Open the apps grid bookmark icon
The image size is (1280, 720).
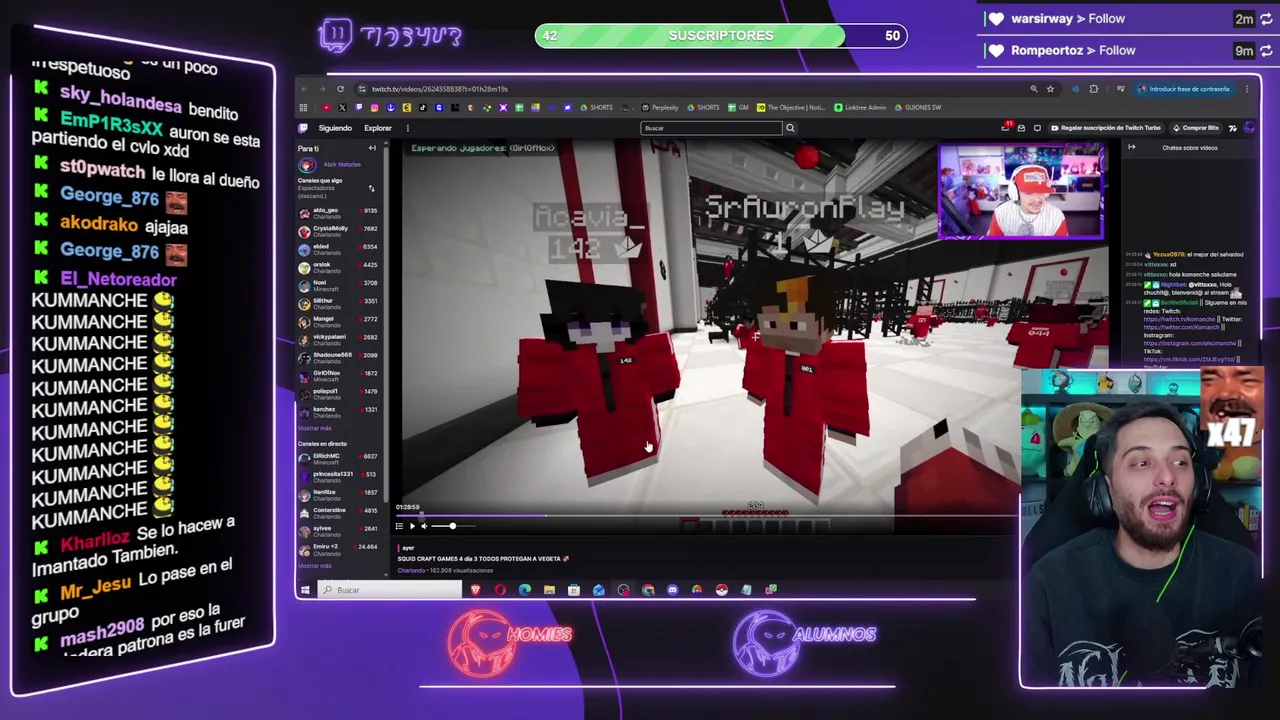coord(303,107)
